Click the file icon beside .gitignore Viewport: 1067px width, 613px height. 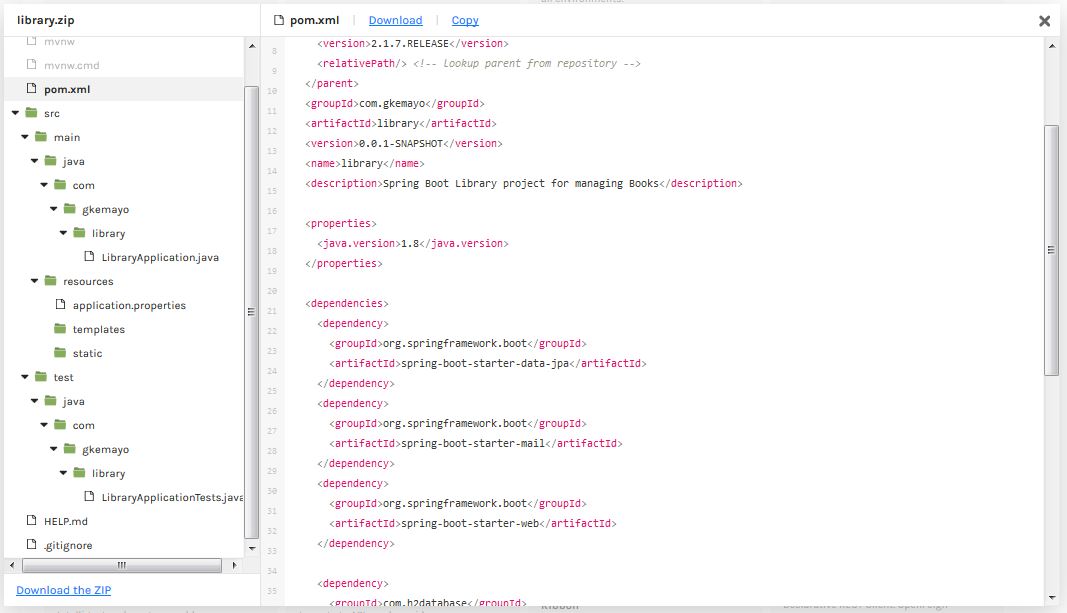[30, 545]
